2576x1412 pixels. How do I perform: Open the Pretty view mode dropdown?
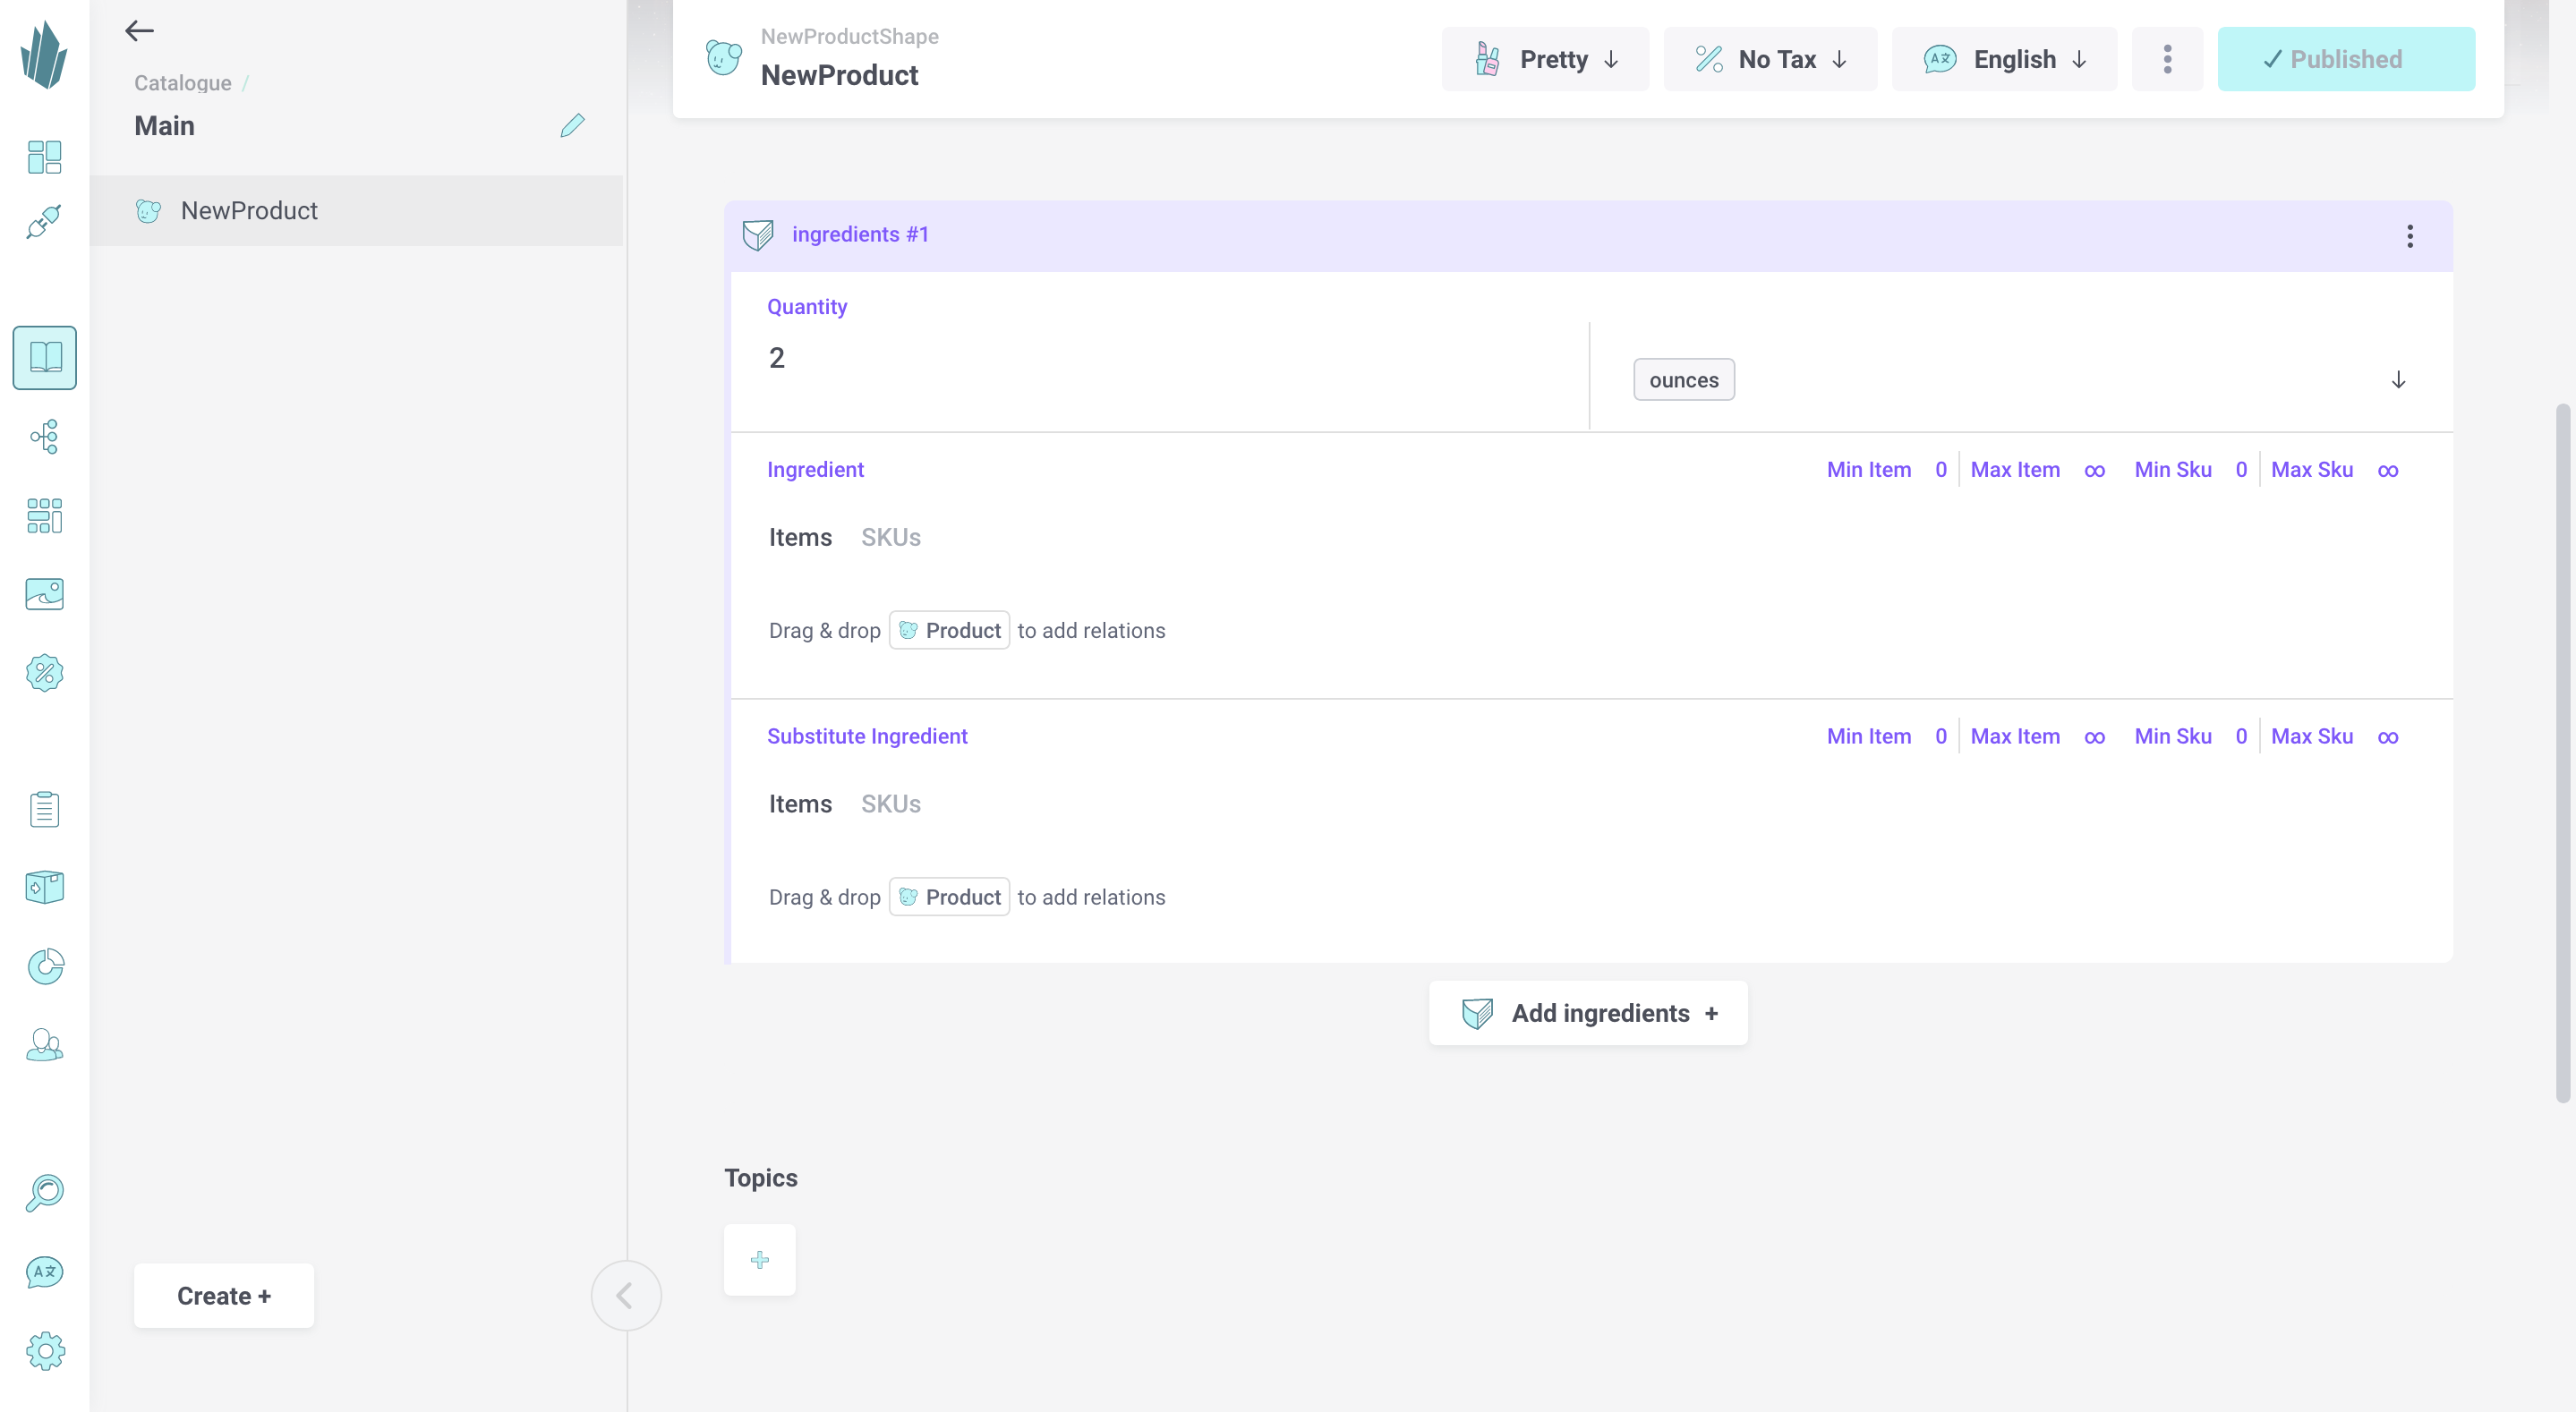(1545, 59)
